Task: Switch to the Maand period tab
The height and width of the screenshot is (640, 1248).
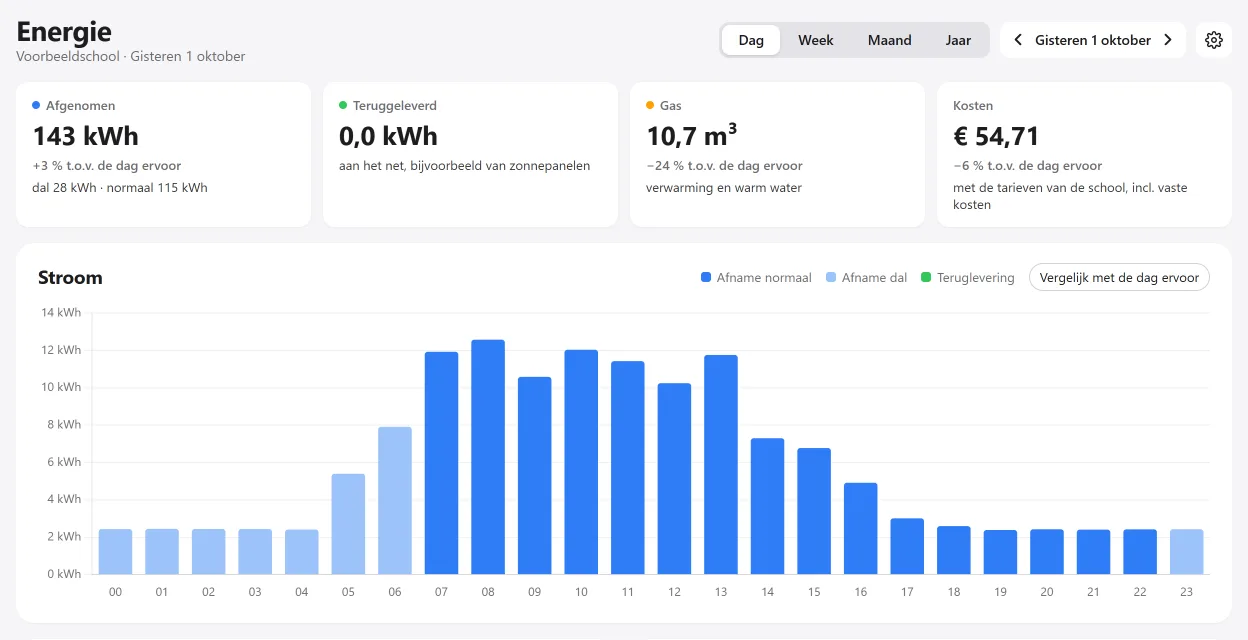Action: pyautogui.click(x=889, y=40)
